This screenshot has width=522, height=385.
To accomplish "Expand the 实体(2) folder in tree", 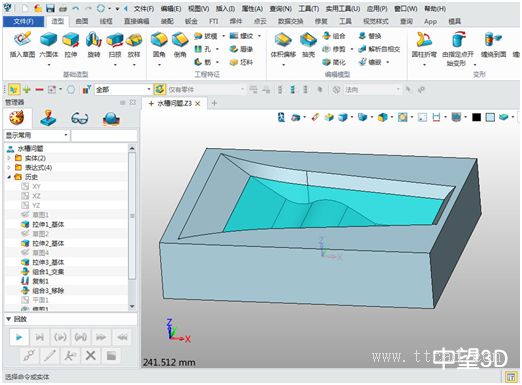I will click(x=9, y=158).
